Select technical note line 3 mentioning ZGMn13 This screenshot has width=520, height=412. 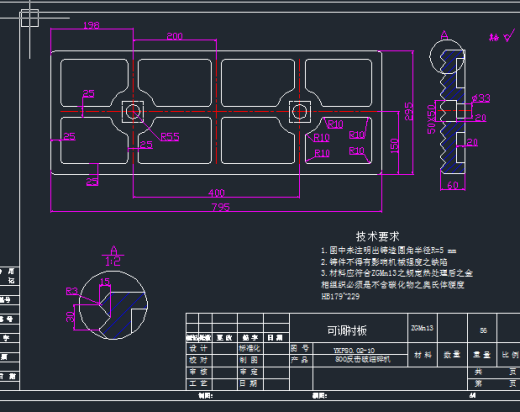(x=397, y=273)
